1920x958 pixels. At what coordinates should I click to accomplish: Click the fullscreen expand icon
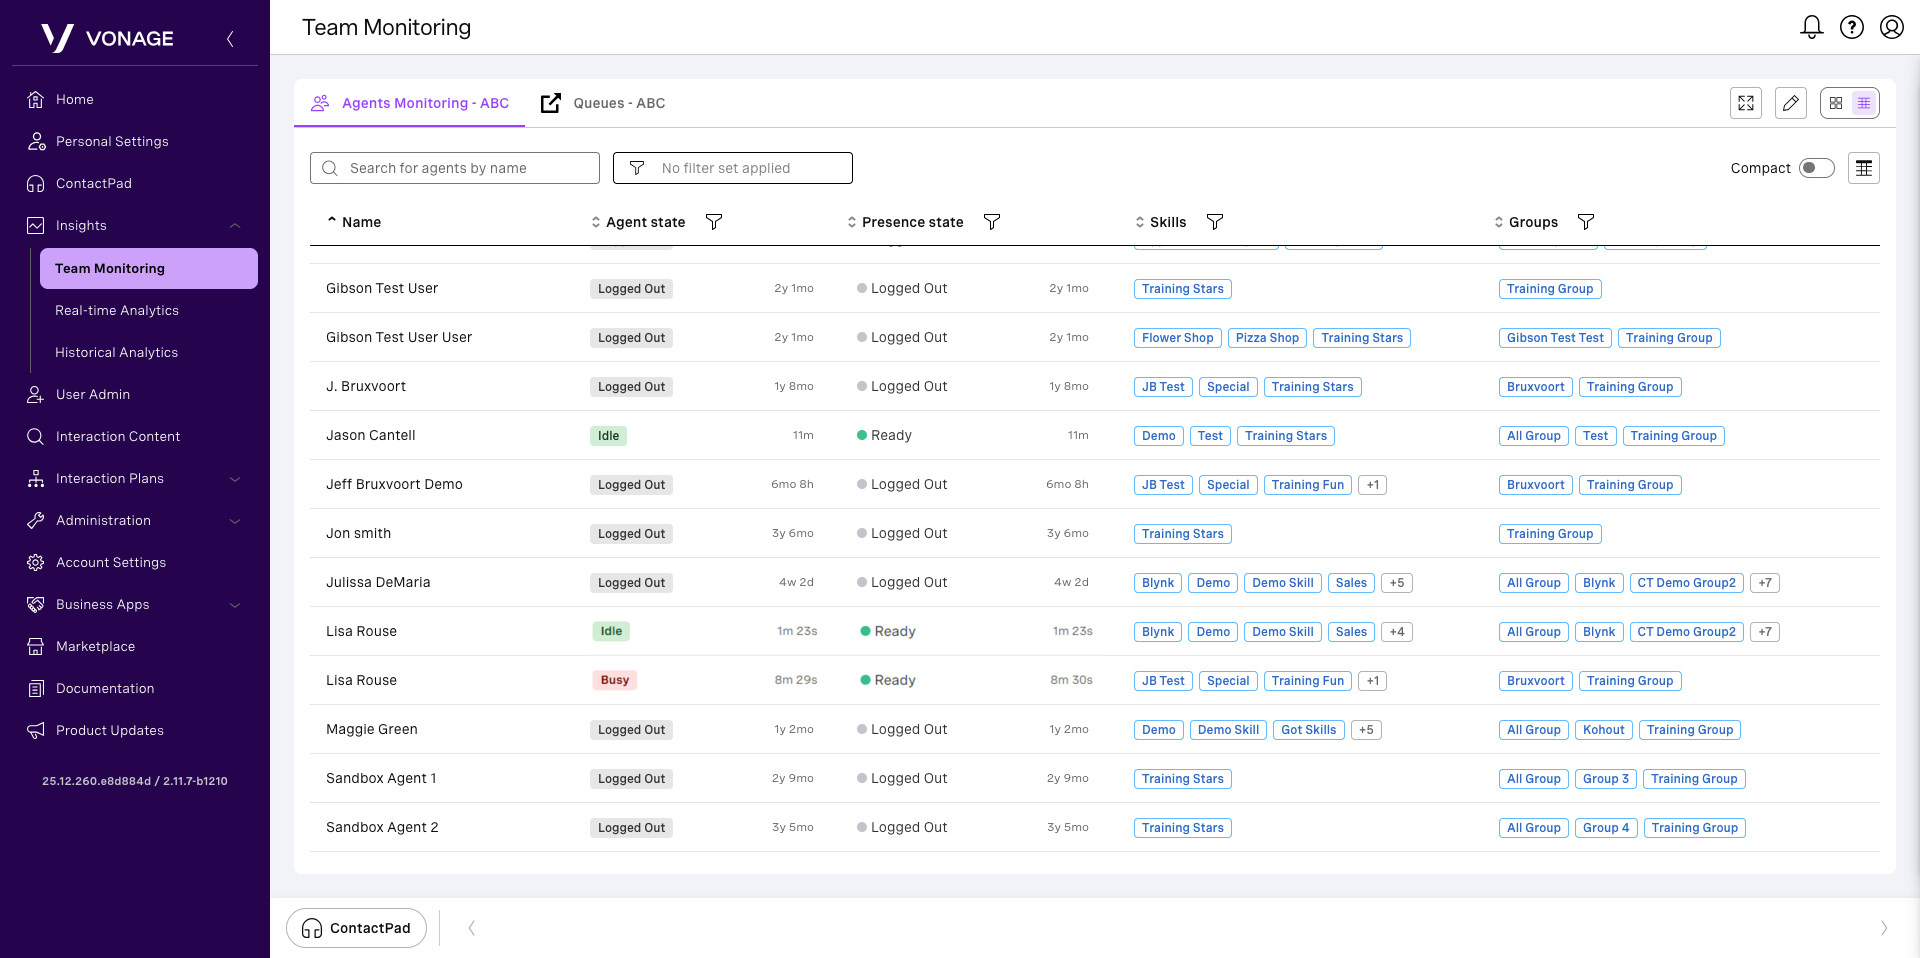coord(1746,103)
